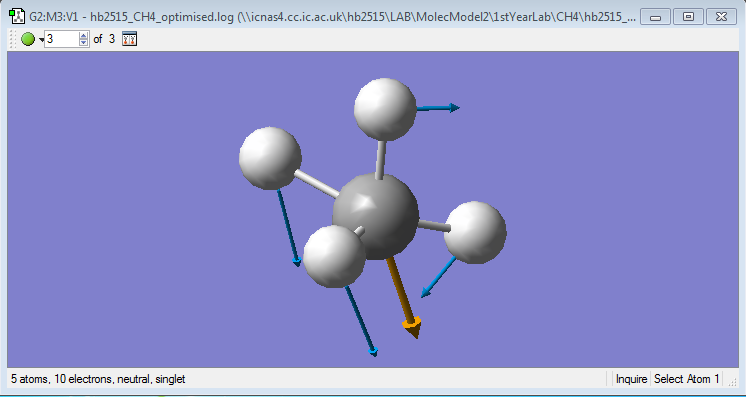Maximize the GaussView molecule window
This screenshot has width=746, height=397.
688,17
